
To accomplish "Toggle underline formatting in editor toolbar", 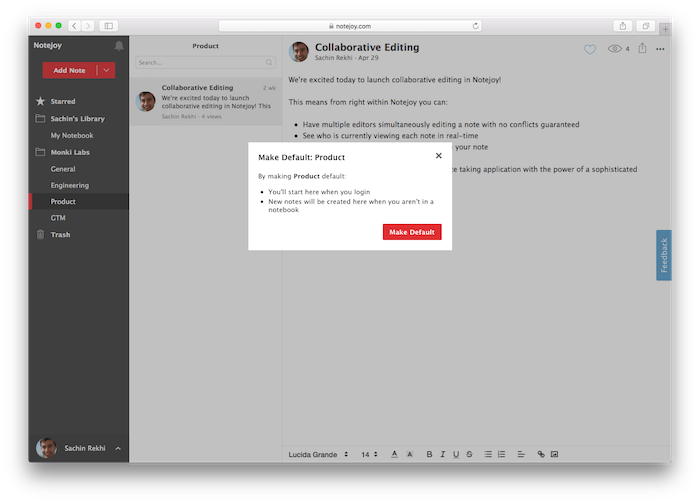I will click(x=455, y=454).
